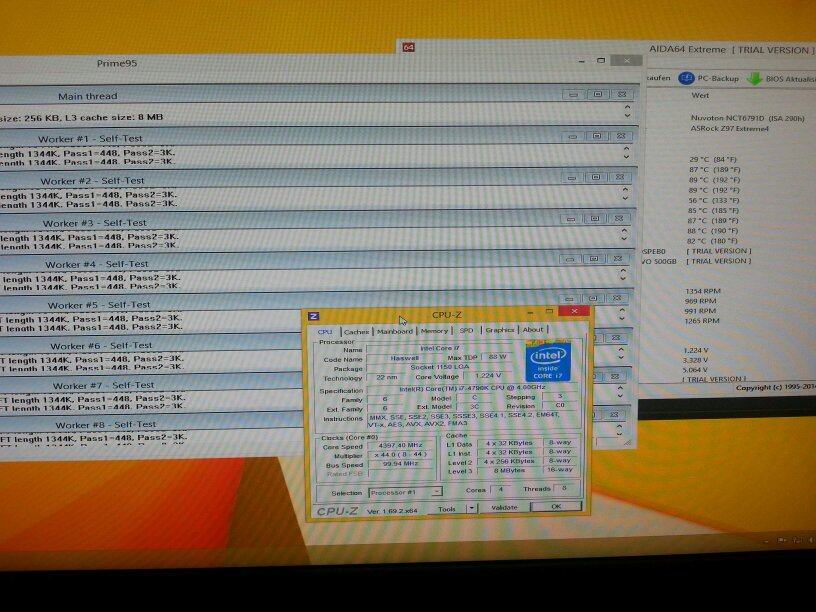
Task: Minimize the Worker #3 Self-Test window
Action: tap(570, 219)
